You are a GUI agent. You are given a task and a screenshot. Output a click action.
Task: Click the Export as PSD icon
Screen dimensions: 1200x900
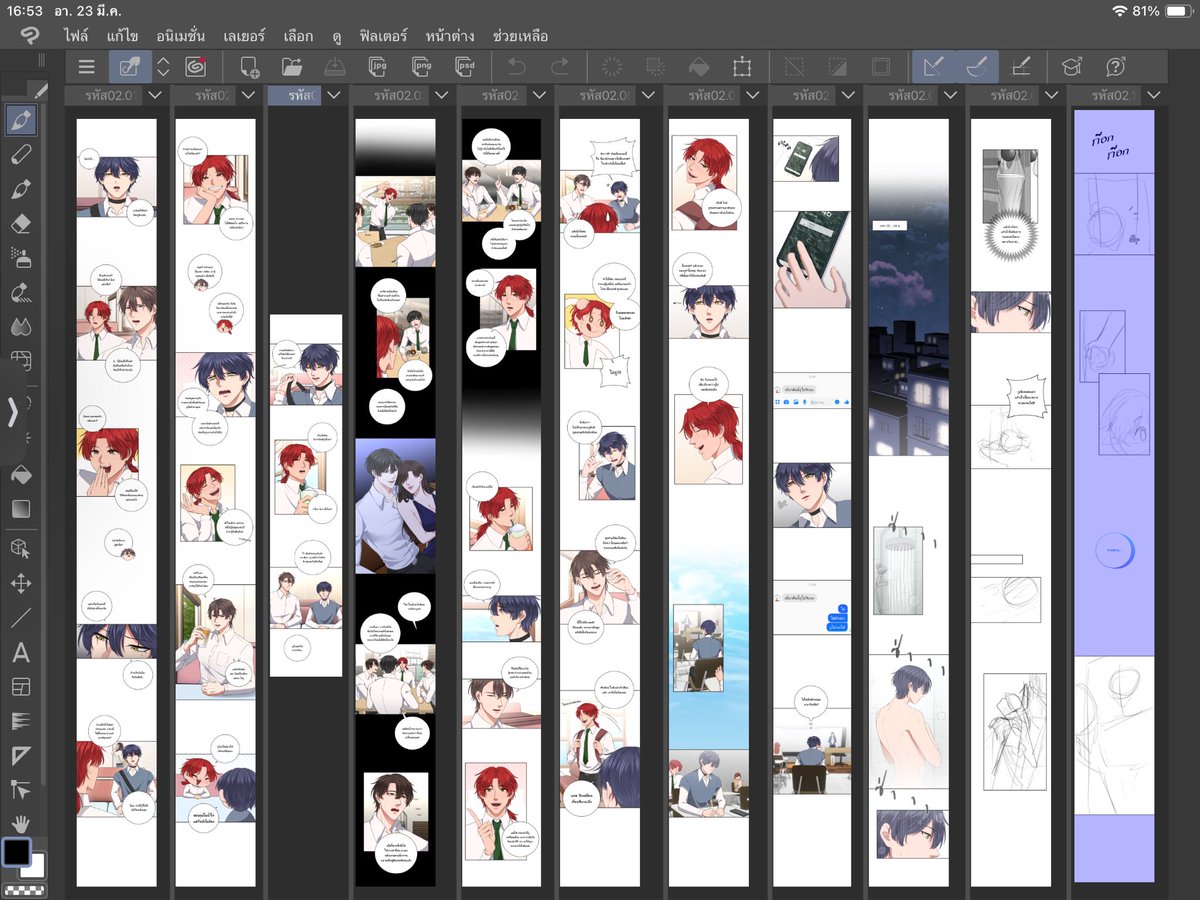[464, 67]
